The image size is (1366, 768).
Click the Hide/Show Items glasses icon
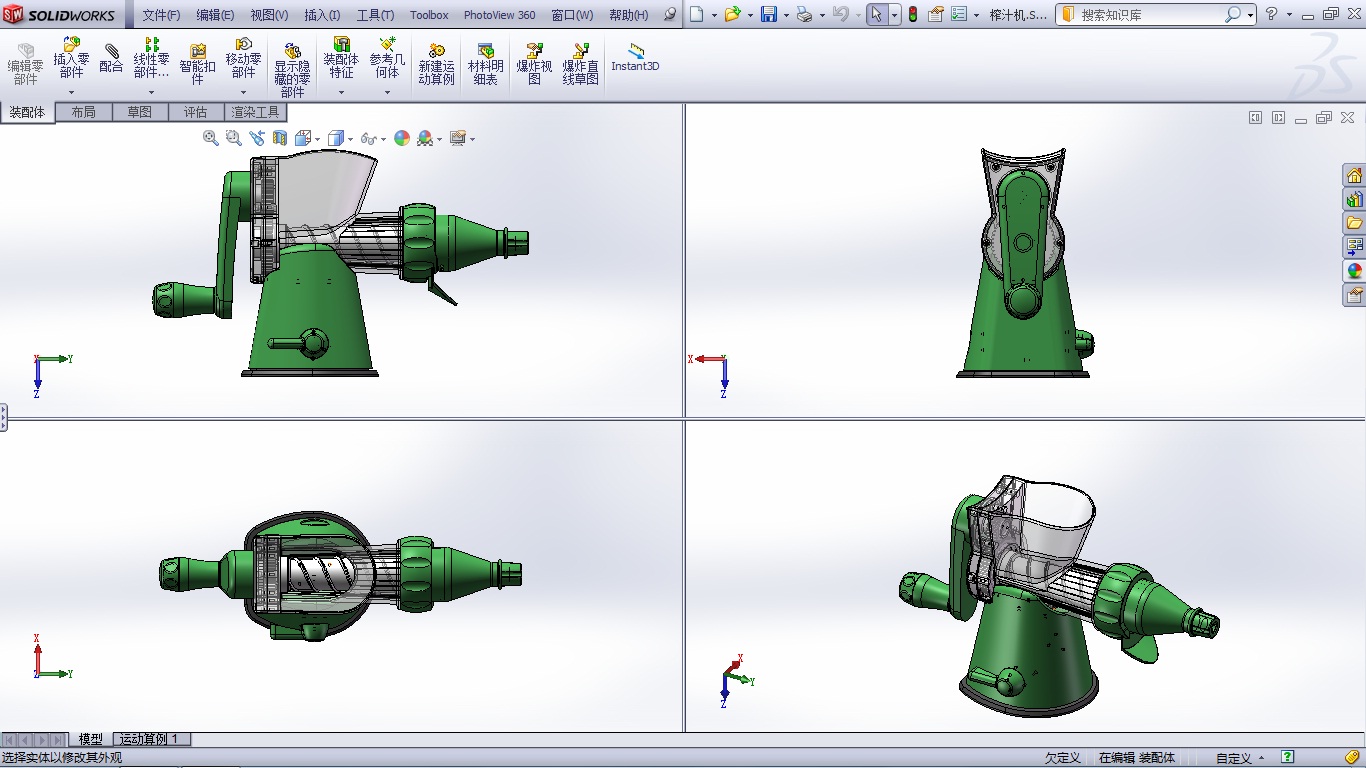coord(369,138)
